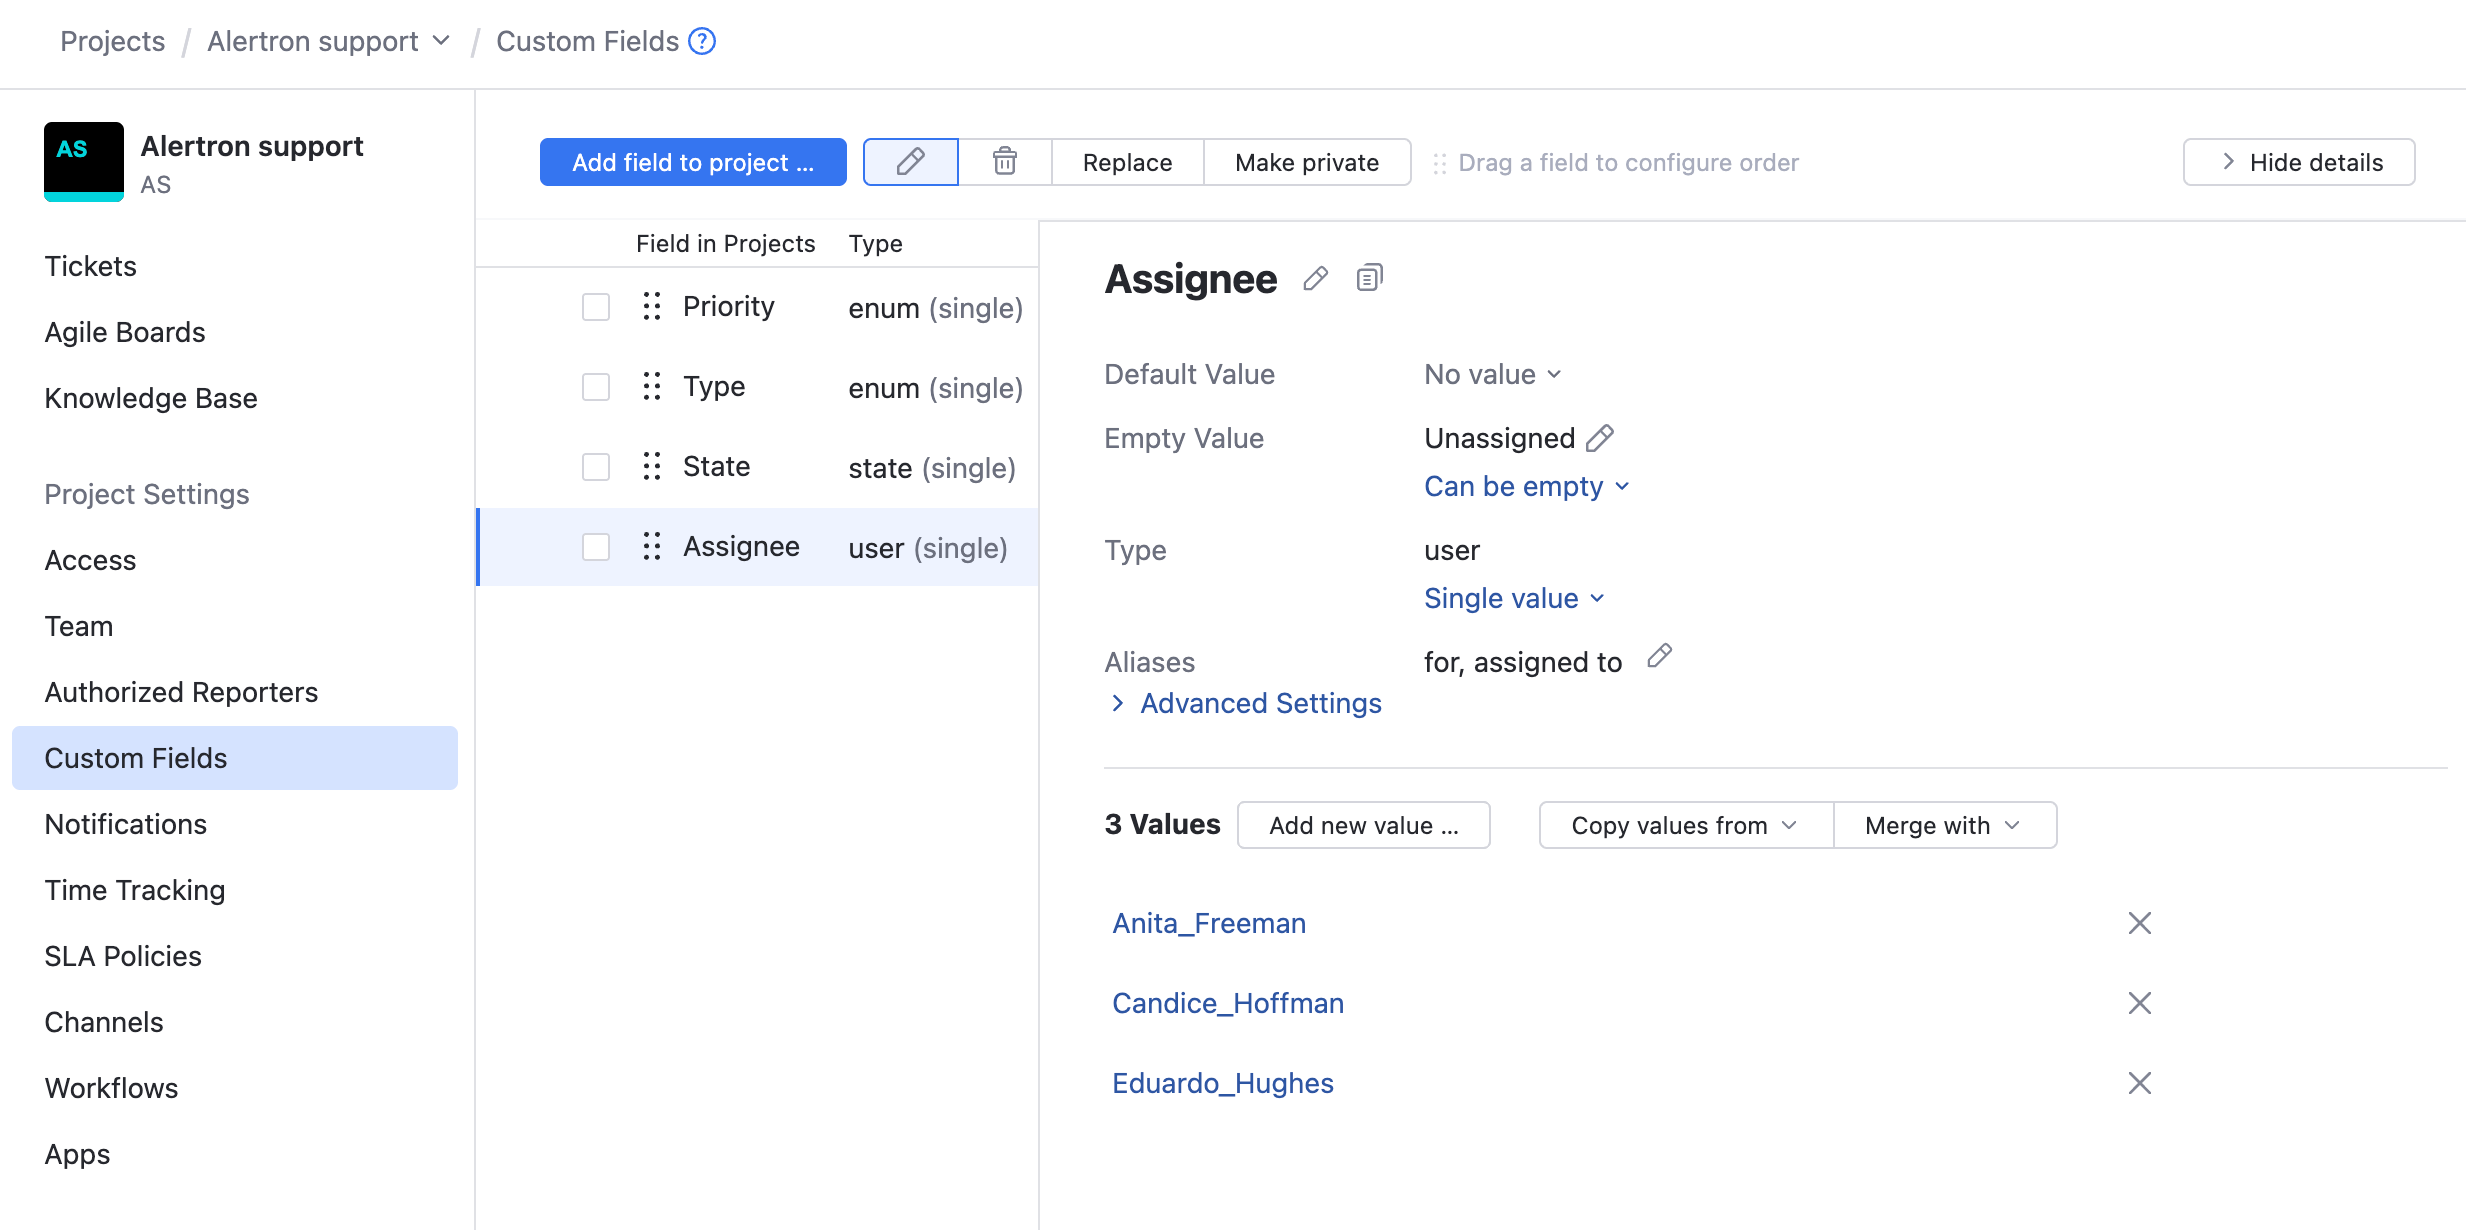Click the trash icon to delete selected field

[1004, 161]
